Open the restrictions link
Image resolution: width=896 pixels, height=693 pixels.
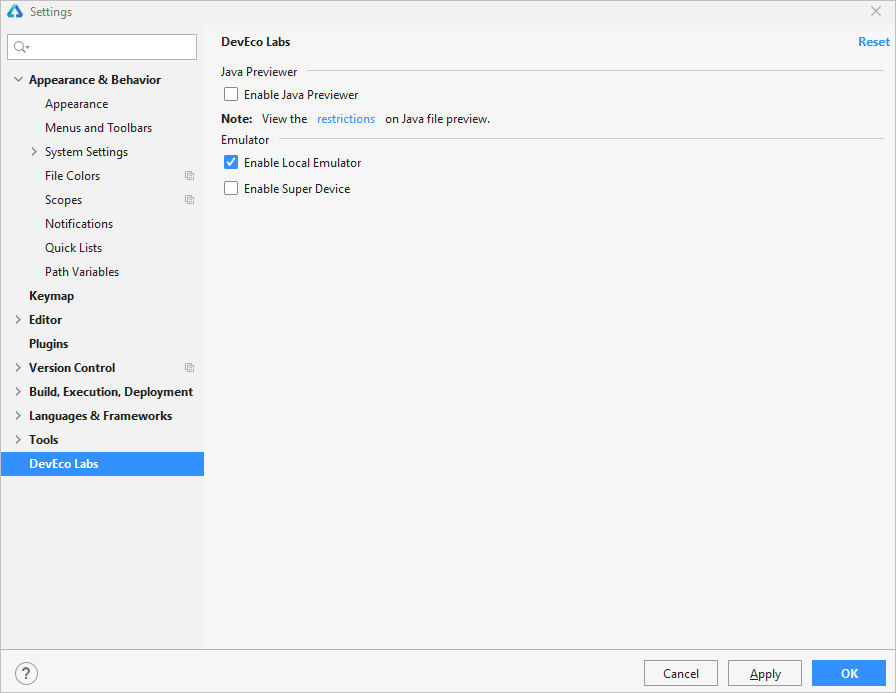click(x=346, y=119)
